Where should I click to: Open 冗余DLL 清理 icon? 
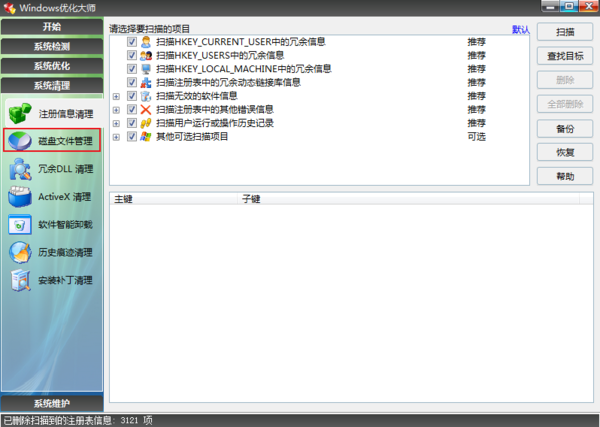(20, 169)
